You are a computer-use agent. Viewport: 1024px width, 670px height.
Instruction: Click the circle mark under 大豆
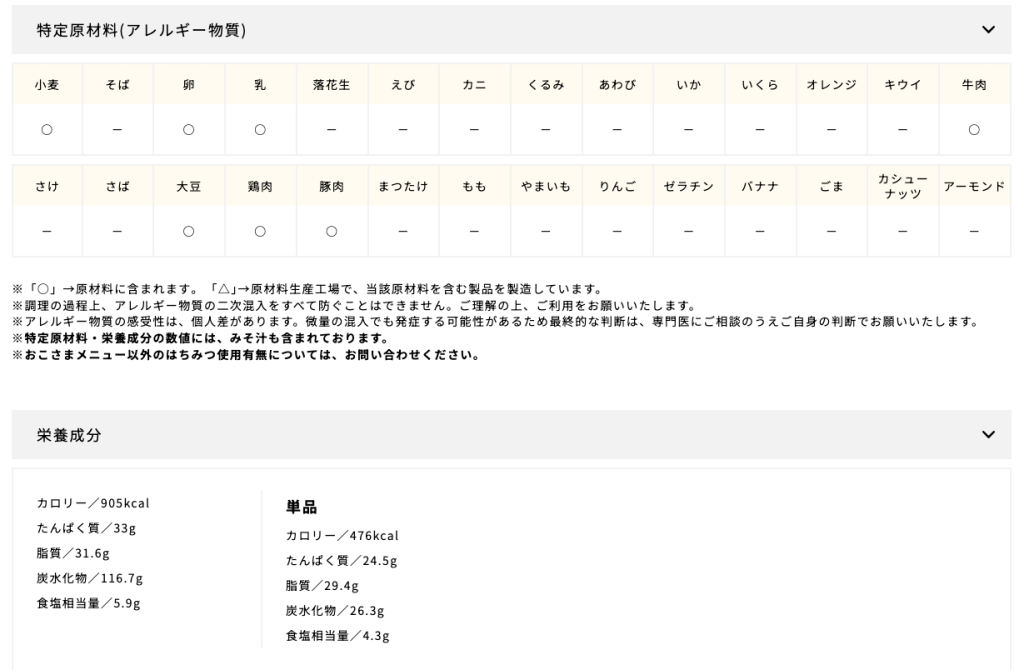(x=188, y=231)
